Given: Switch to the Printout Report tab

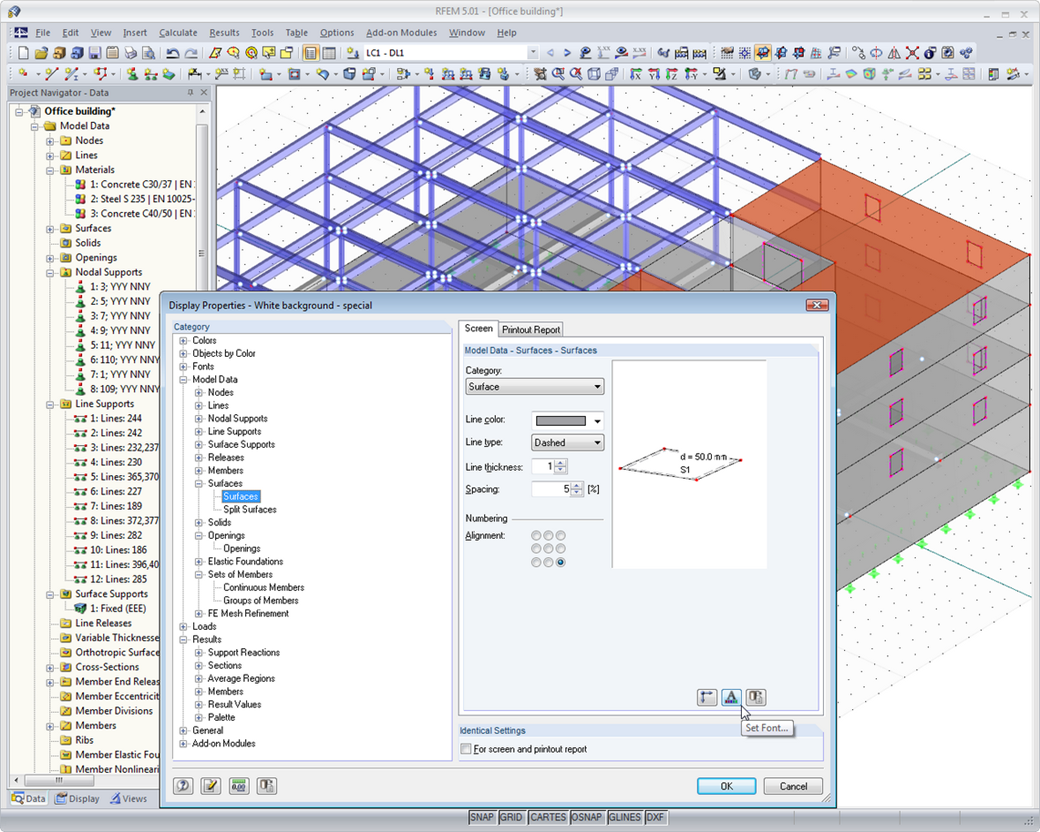Looking at the screenshot, I should pyautogui.click(x=531, y=330).
